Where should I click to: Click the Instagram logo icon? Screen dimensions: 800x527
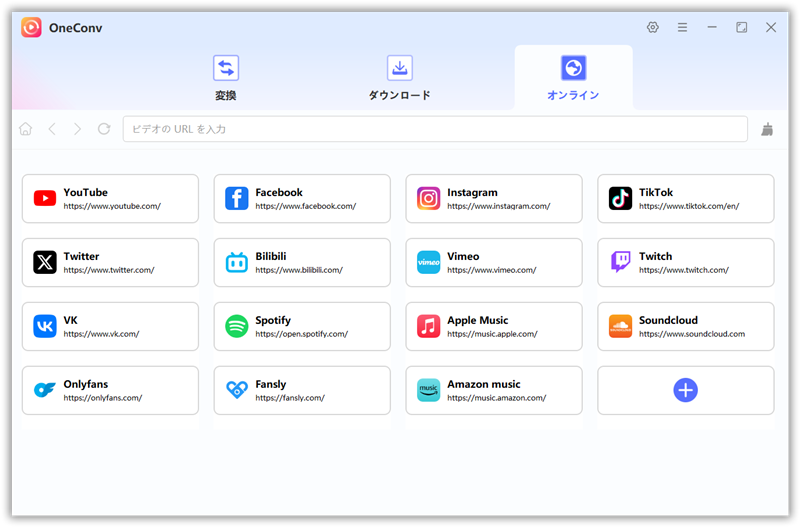click(x=429, y=198)
